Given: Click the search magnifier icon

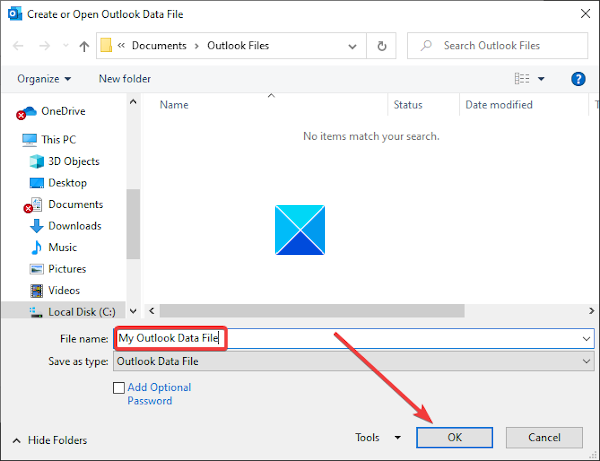Looking at the screenshot, I should (426, 46).
